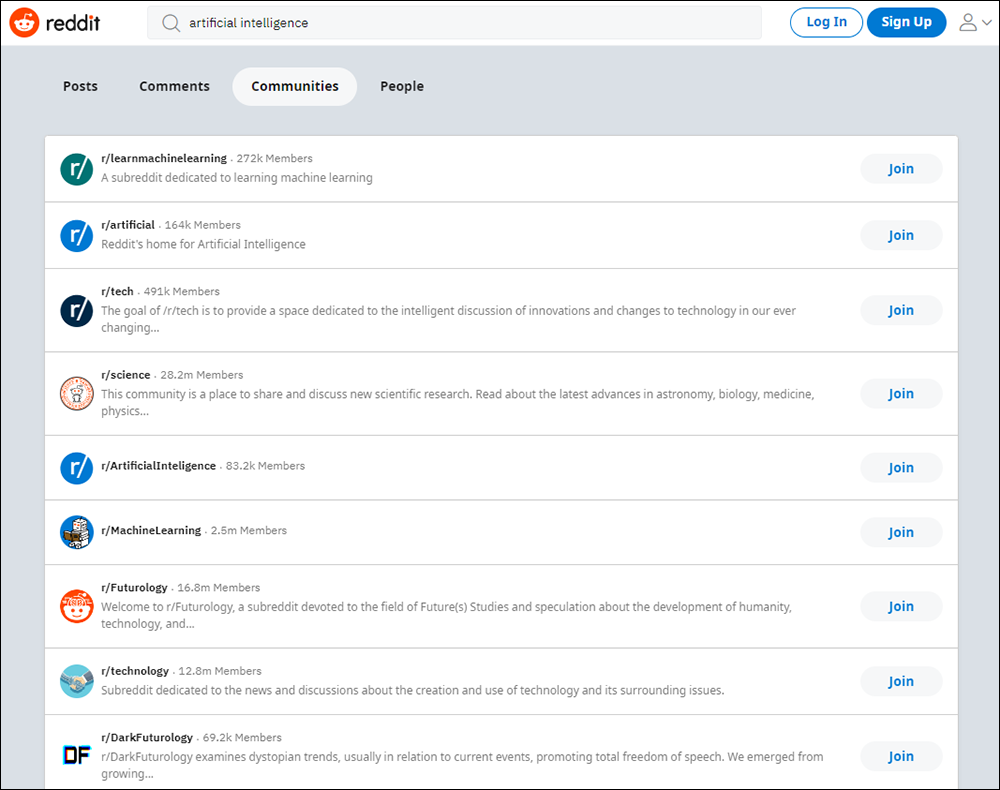Open r/Futurology community avatar icon

[77, 606]
